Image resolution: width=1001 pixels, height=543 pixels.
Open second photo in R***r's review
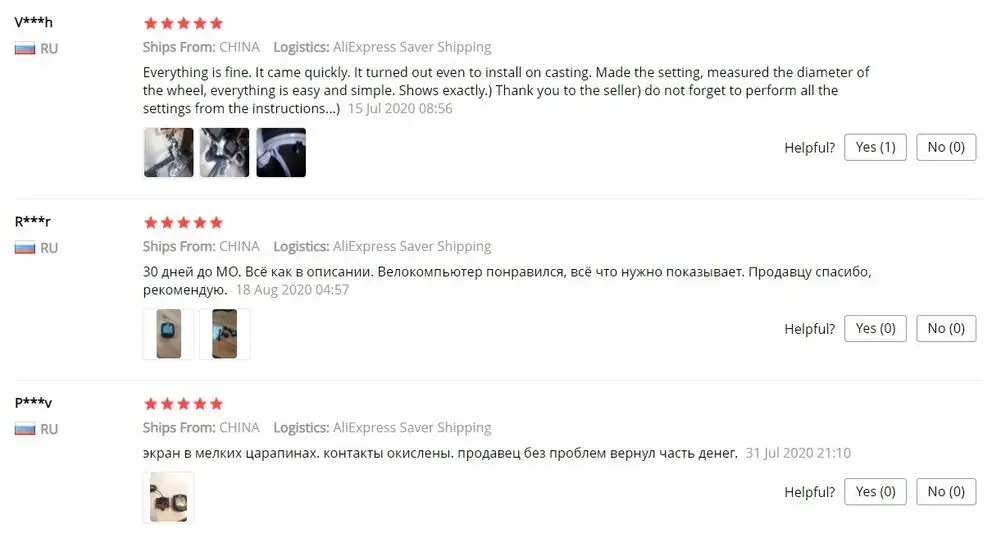pyautogui.click(x=225, y=334)
